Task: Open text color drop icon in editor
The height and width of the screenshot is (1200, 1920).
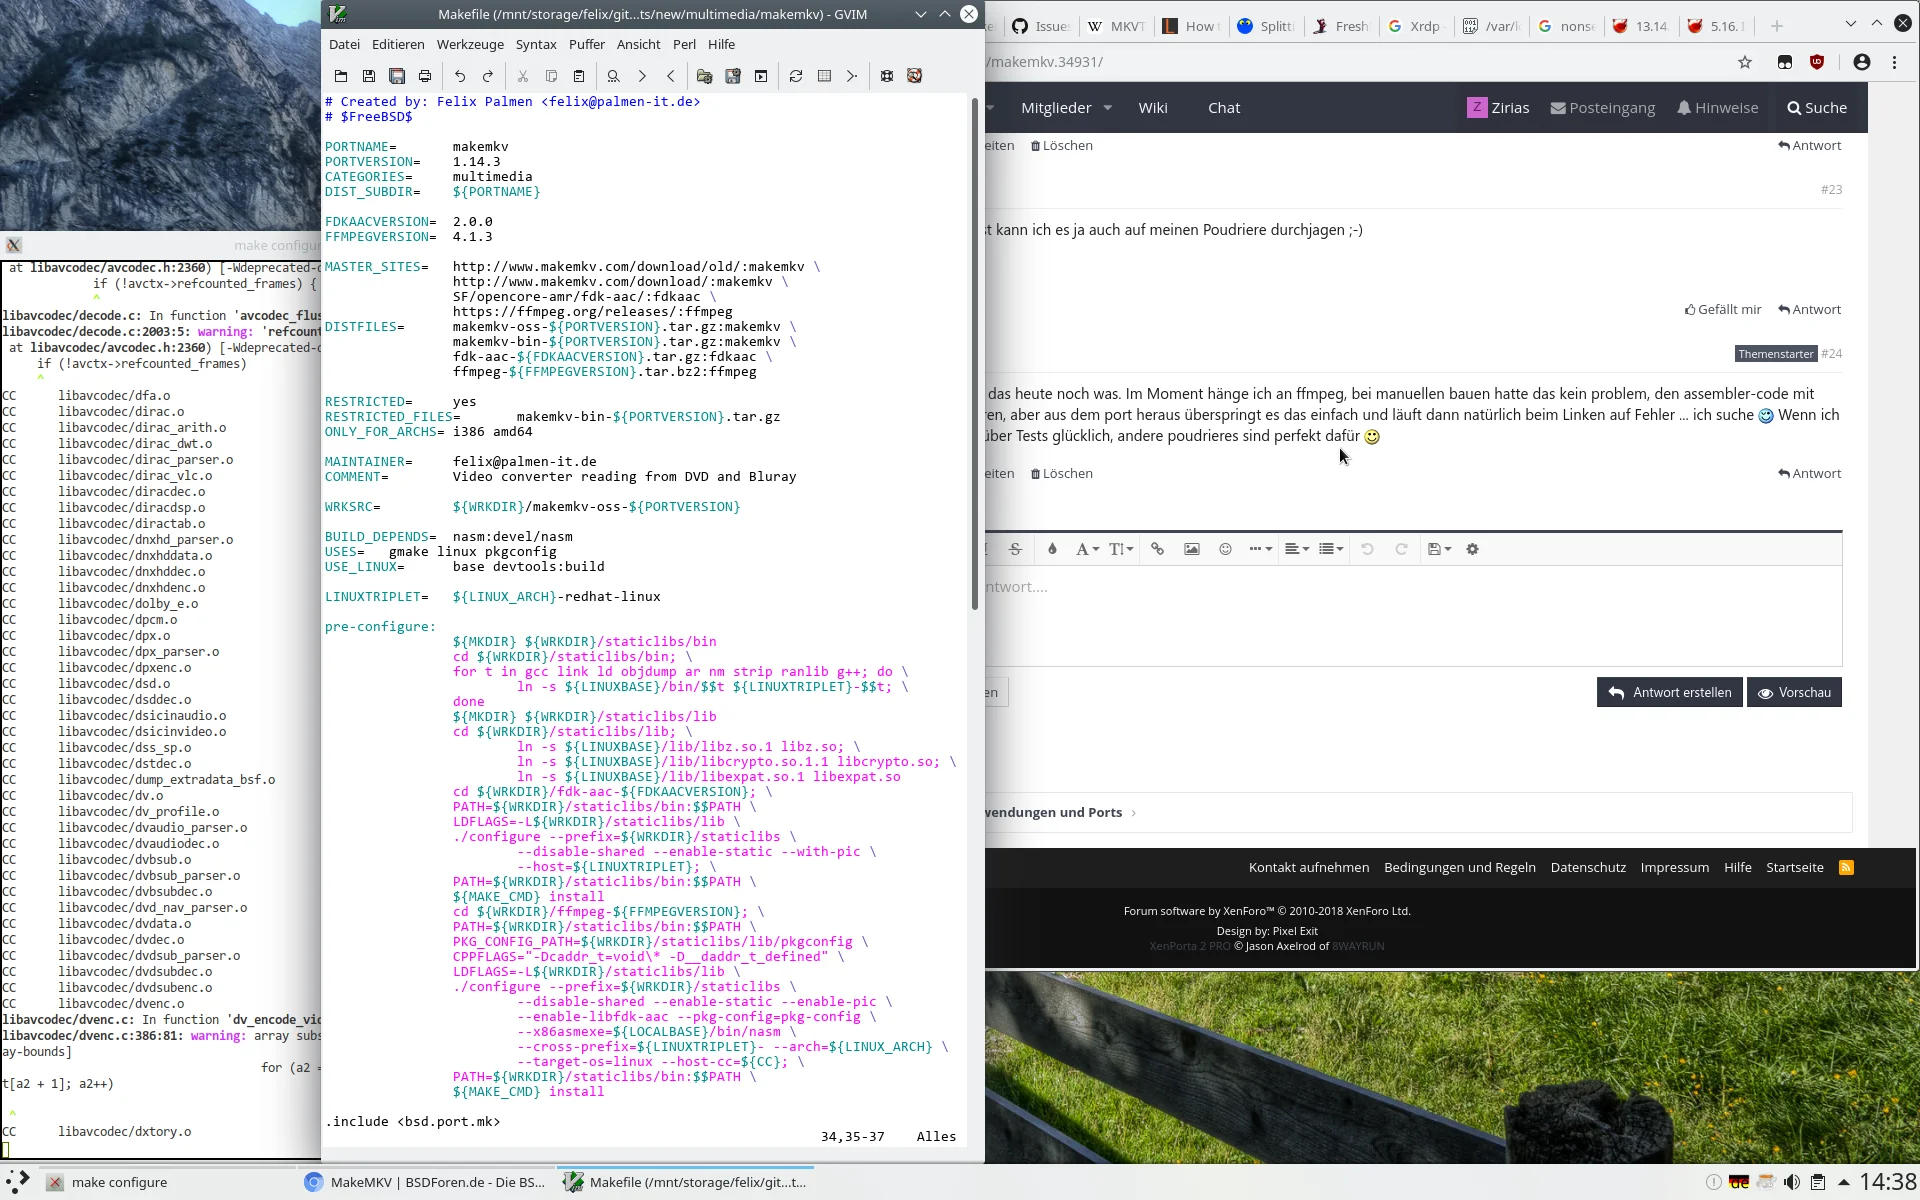Action: click(x=1052, y=549)
